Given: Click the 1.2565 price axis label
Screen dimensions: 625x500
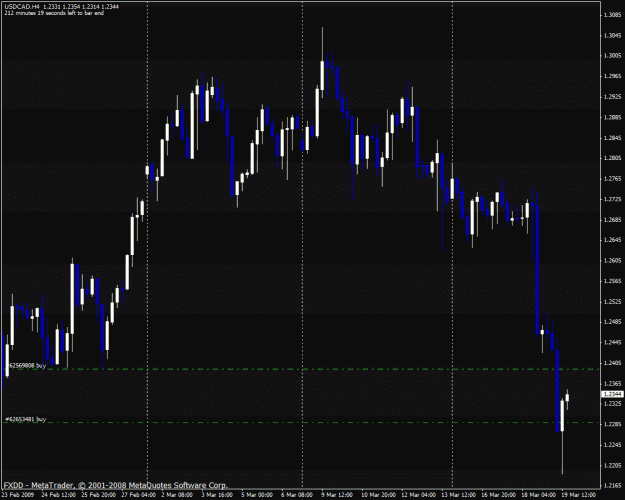Looking at the screenshot, I should point(613,281).
